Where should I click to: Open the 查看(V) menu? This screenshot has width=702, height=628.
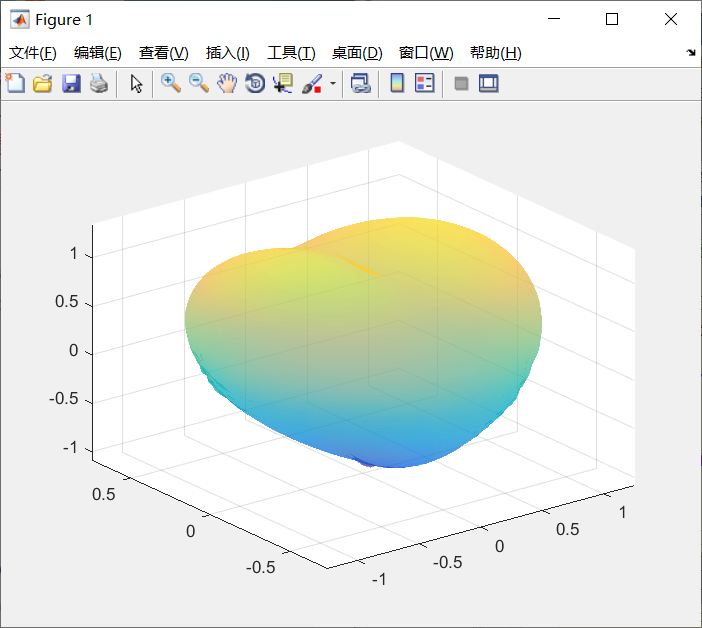[163, 53]
